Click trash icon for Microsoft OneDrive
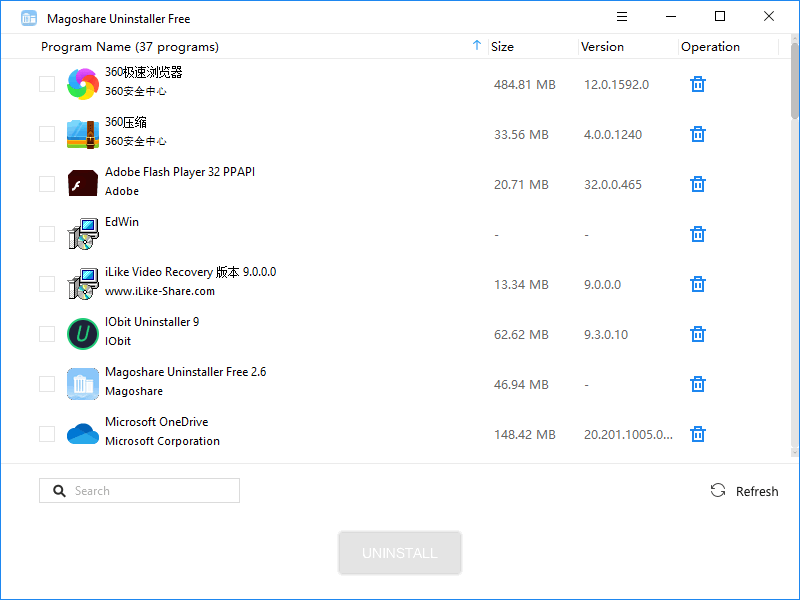Viewport: 800px width, 600px height. click(698, 434)
